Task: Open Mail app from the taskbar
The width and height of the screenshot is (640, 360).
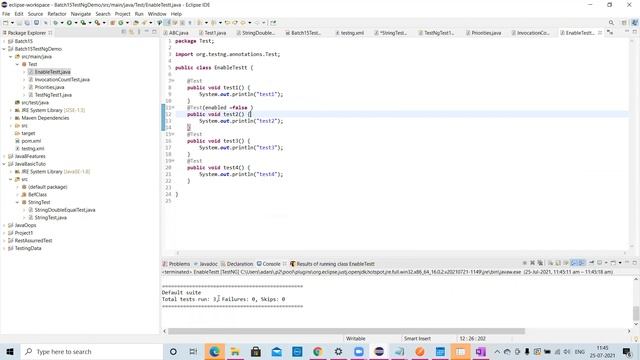Action: pyautogui.click(x=276, y=351)
